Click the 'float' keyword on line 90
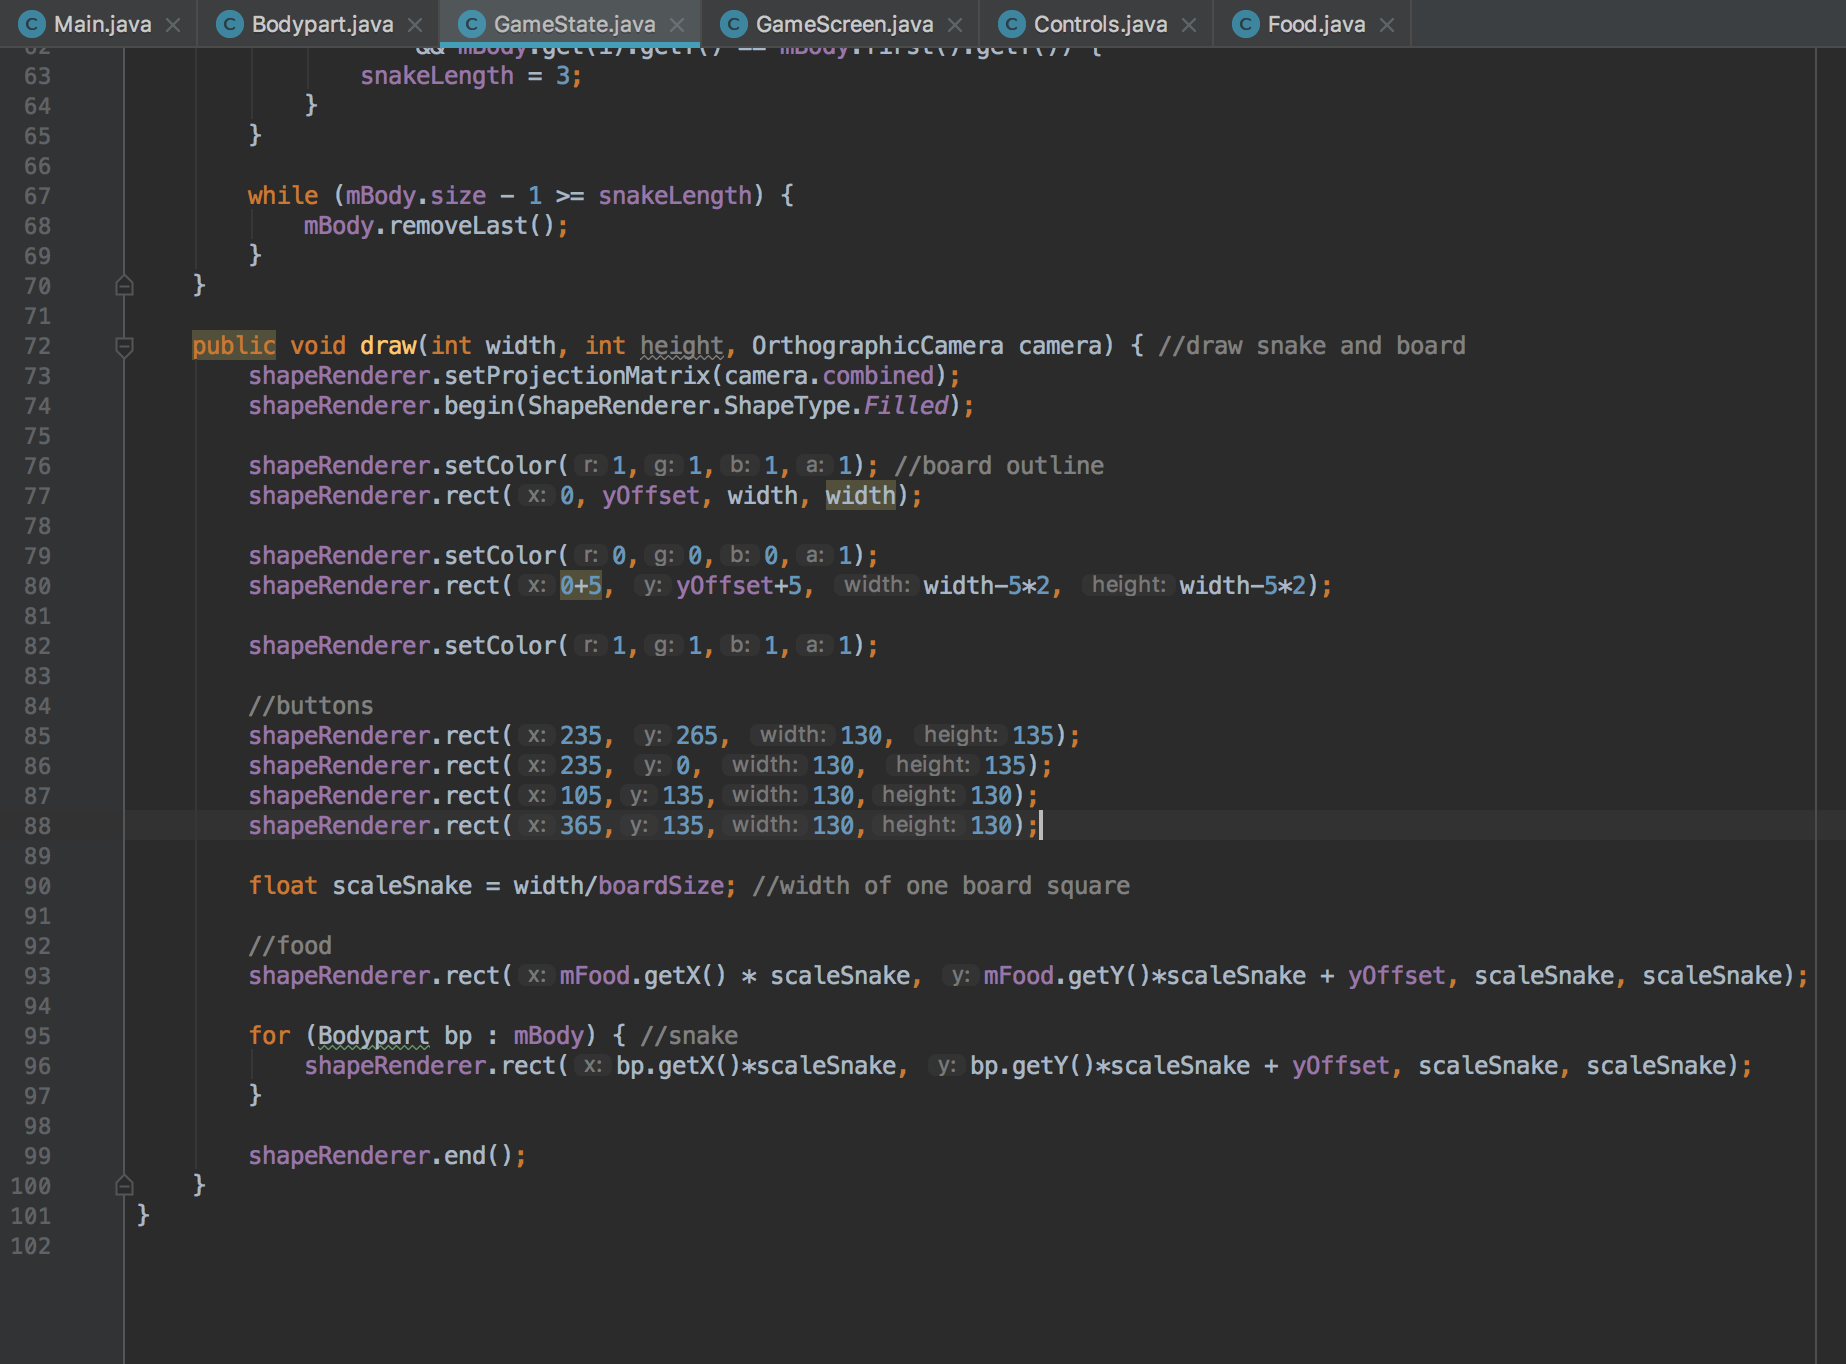Viewport: 1846px width, 1364px height. click(x=283, y=886)
